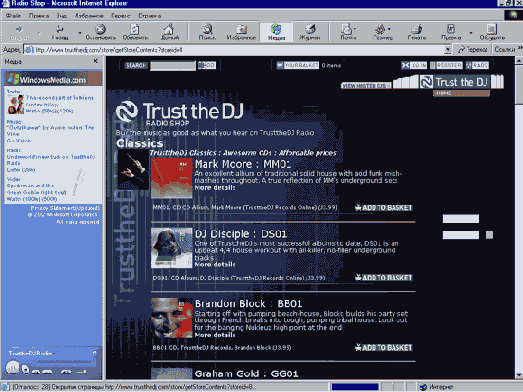Viewport: 523px width, 392px height.
Task: Add Brandon Block BB01 to basket
Action: (x=384, y=348)
